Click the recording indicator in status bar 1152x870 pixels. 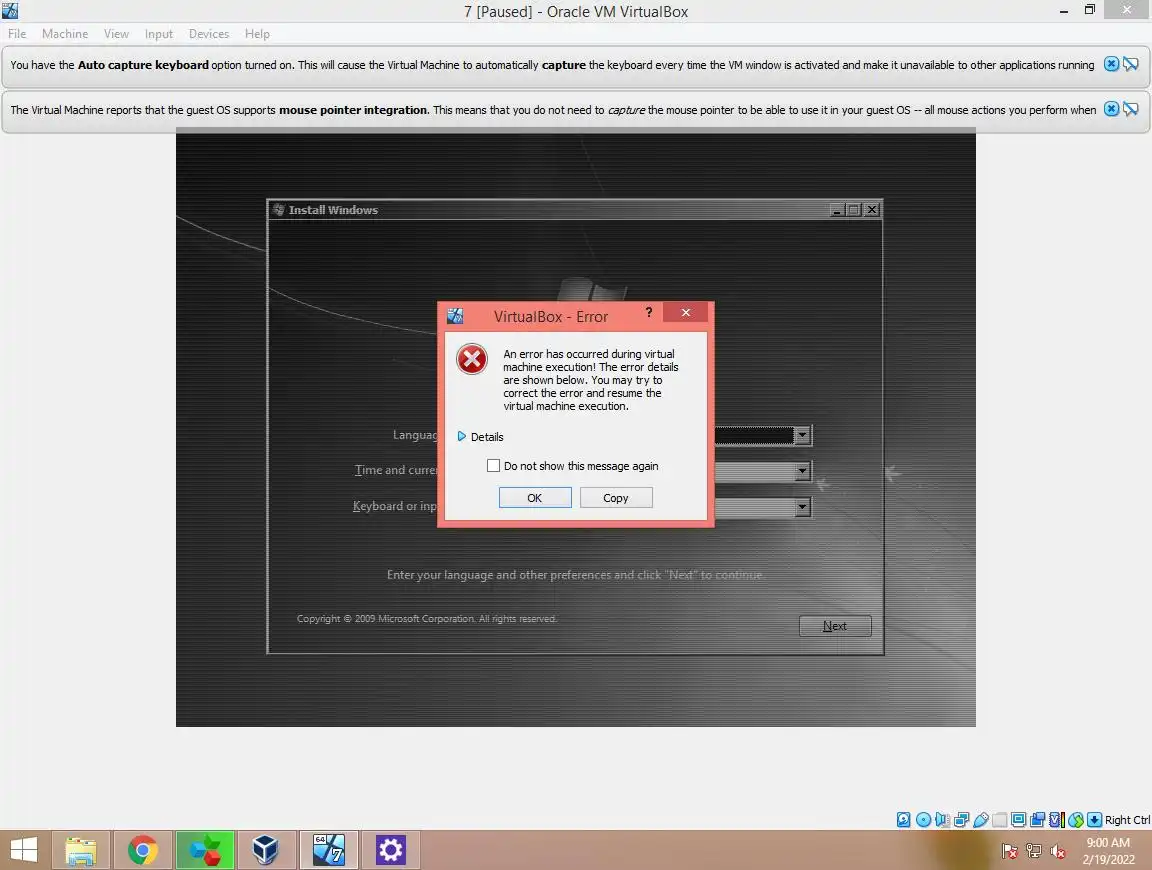coord(1037,820)
